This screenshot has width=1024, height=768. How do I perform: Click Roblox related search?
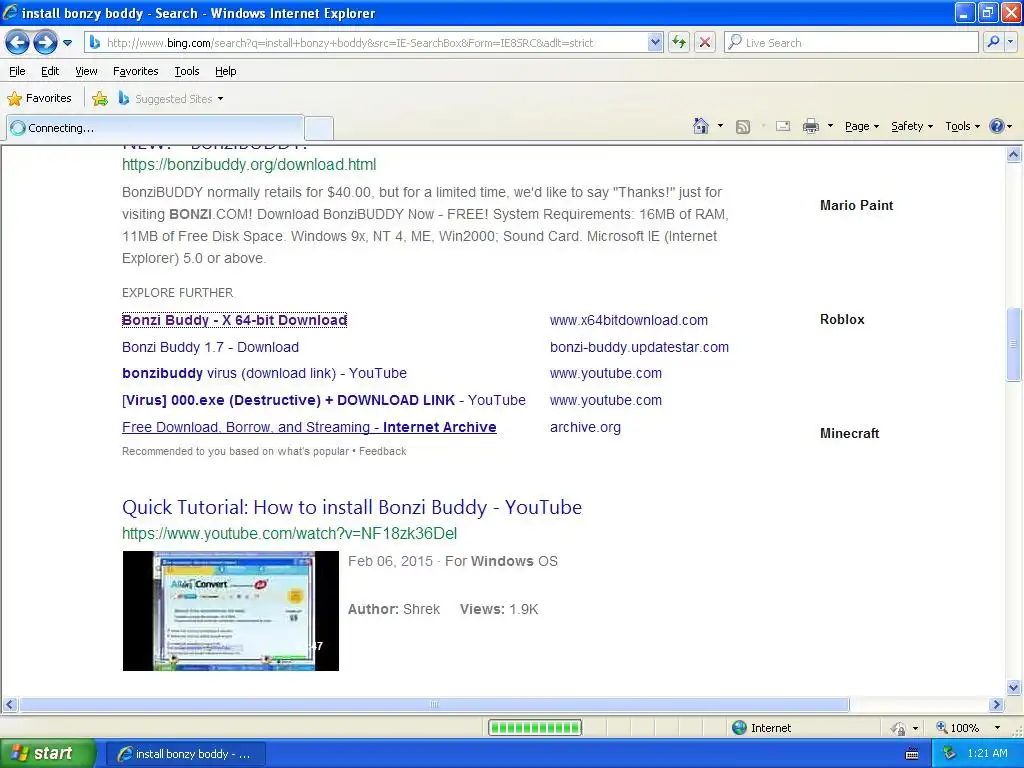[x=842, y=319]
